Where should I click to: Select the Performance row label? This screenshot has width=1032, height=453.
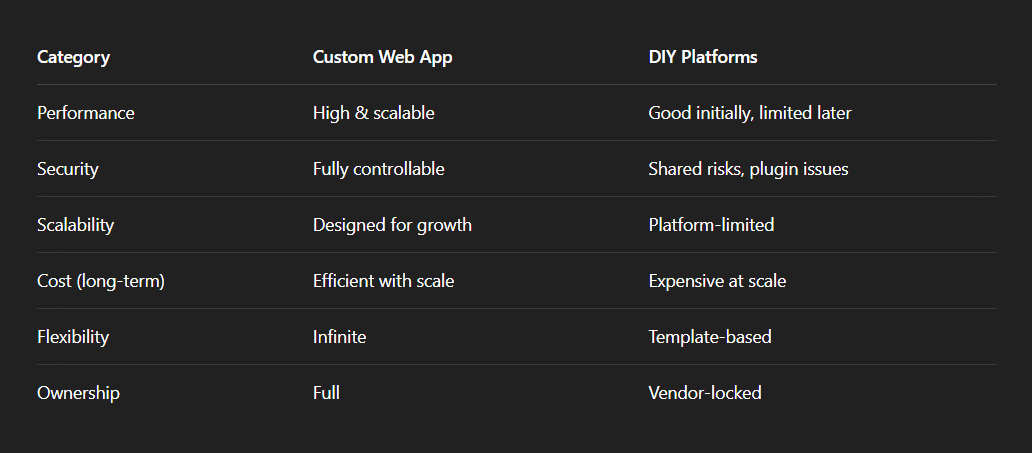coord(85,113)
